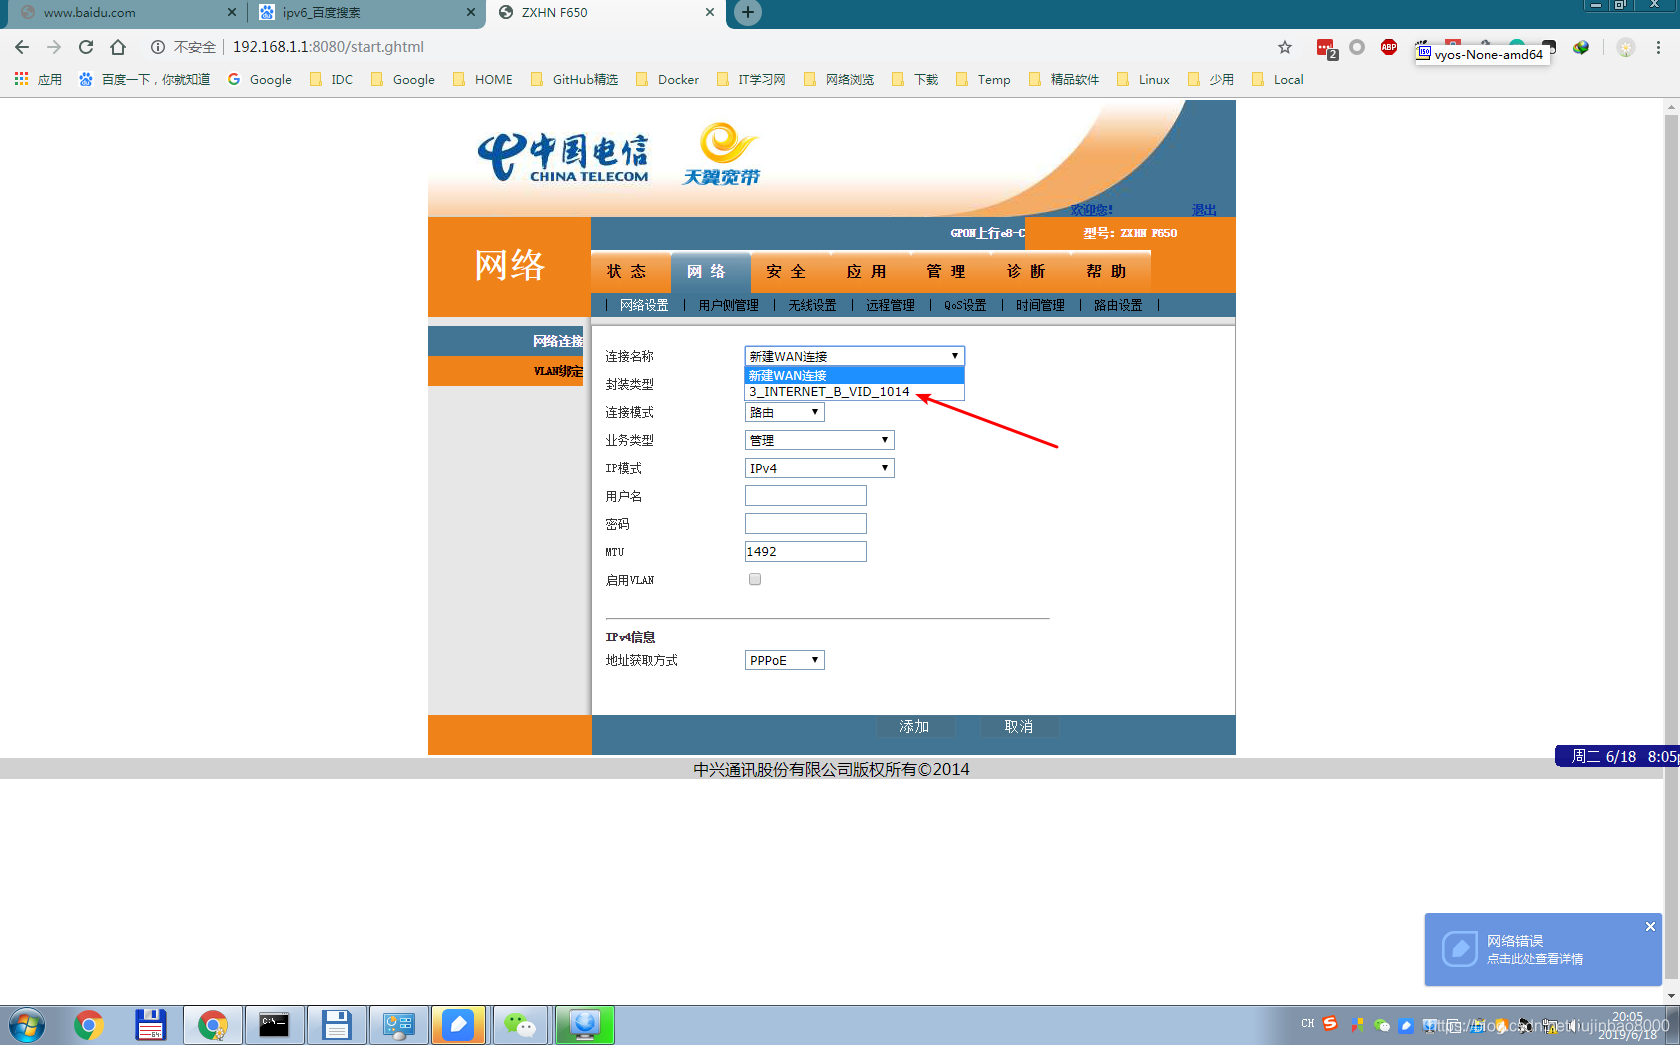Select the 3_INTERNET_B_VID_1014 connection option

coord(855,392)
